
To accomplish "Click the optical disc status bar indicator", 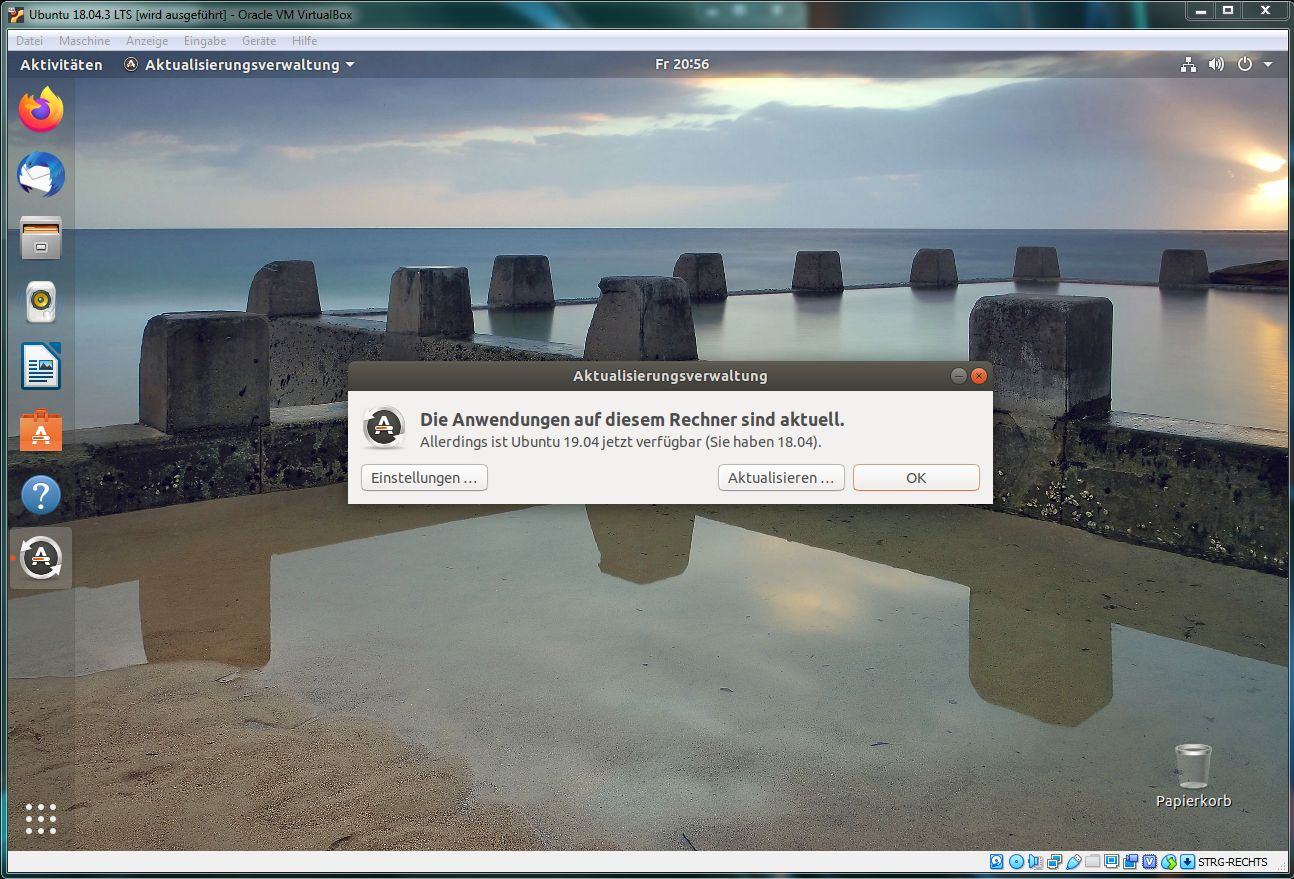I will click(x=1017, y=862).
